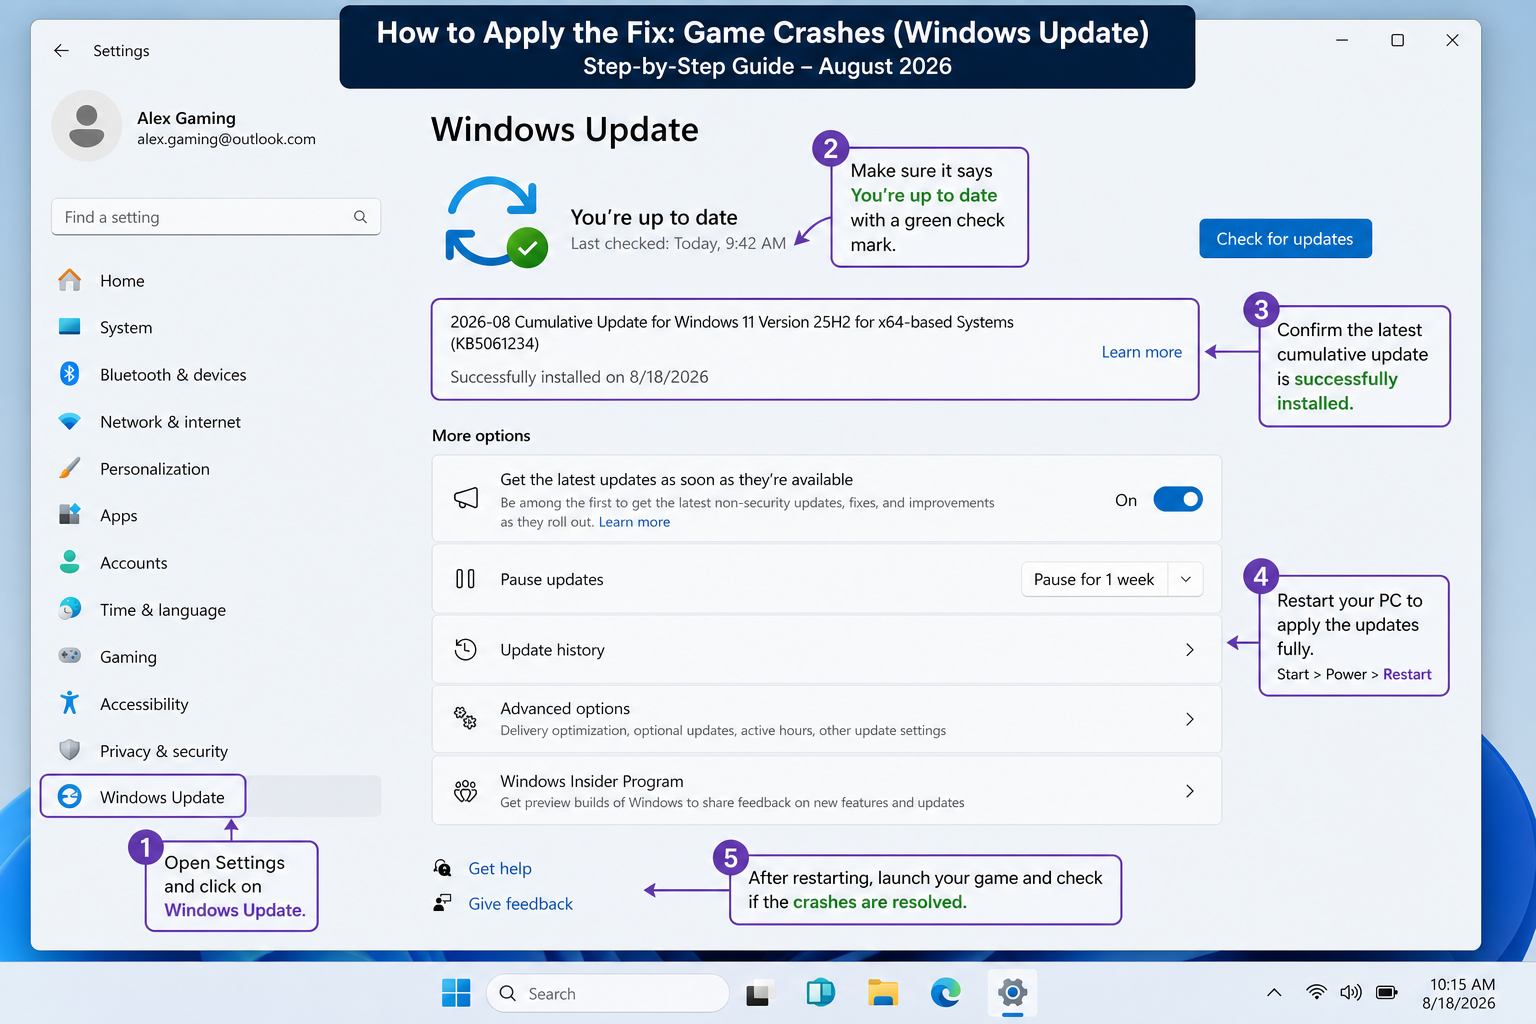Screen dimensions: 1536x1024
Task: Click the Accounts person icon
Action: tap(70, 562)
